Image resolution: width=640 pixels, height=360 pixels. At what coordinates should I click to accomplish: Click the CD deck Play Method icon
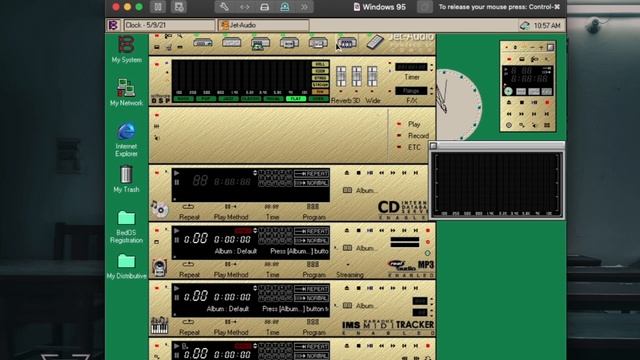coord(231,207)
